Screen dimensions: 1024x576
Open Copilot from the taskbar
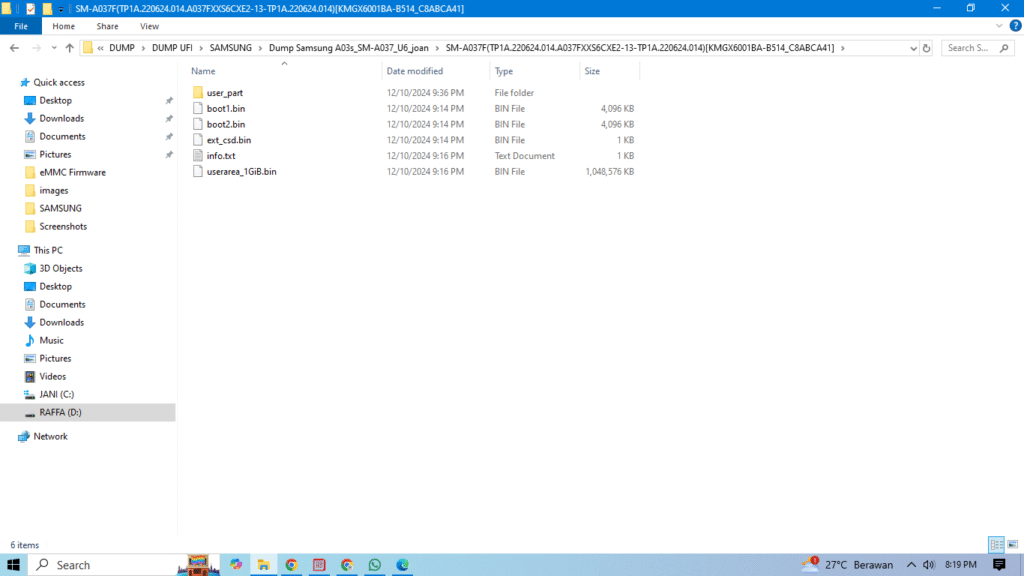click(236, 565)
